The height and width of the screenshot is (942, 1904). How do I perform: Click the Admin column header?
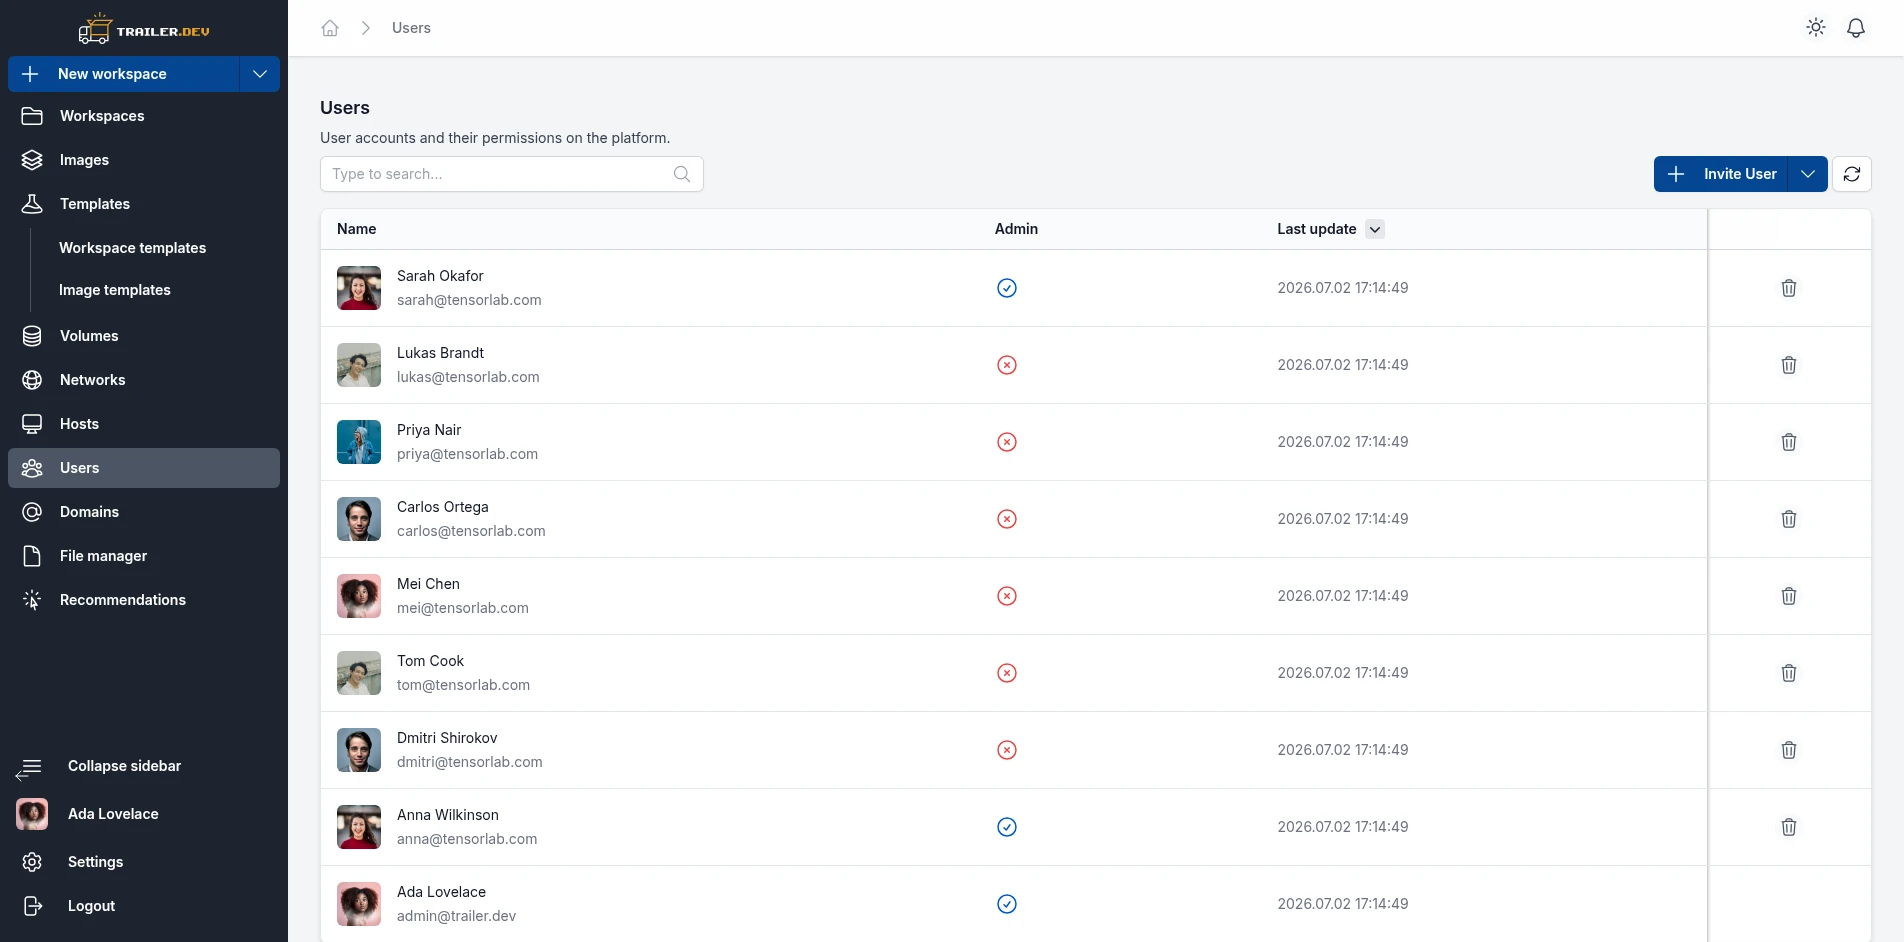1016,229
